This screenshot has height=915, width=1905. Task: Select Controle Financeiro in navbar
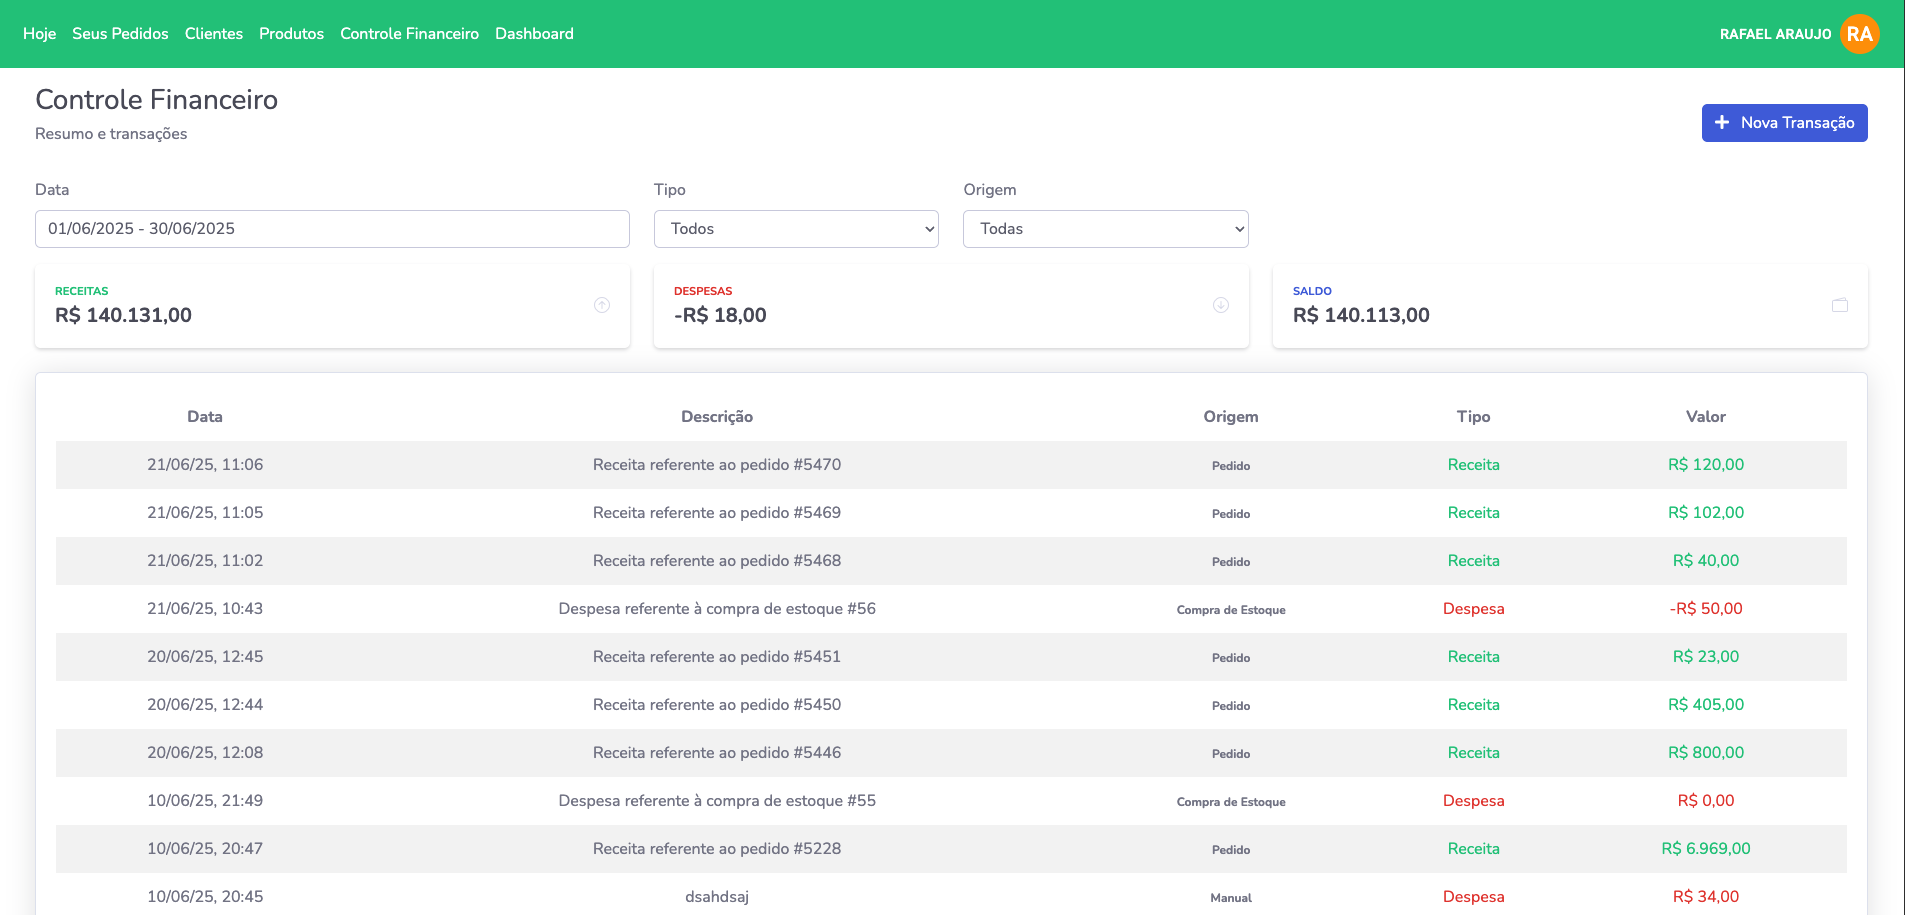click(409, 34)
